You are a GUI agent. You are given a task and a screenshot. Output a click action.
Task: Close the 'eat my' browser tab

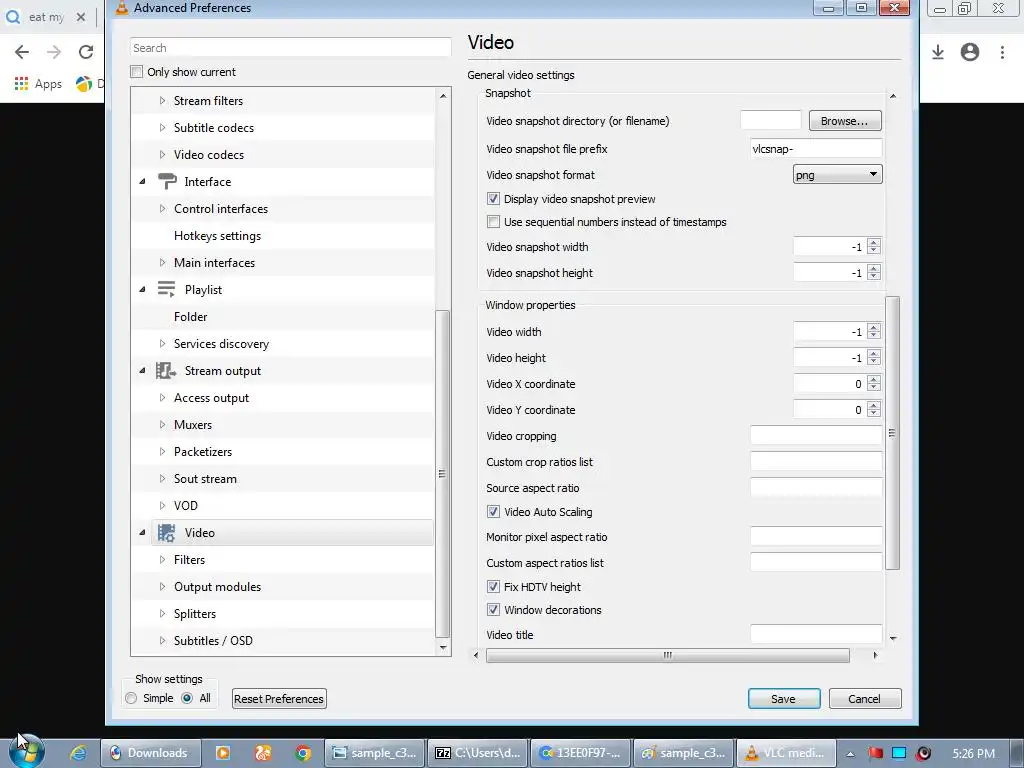click(81, 17)
